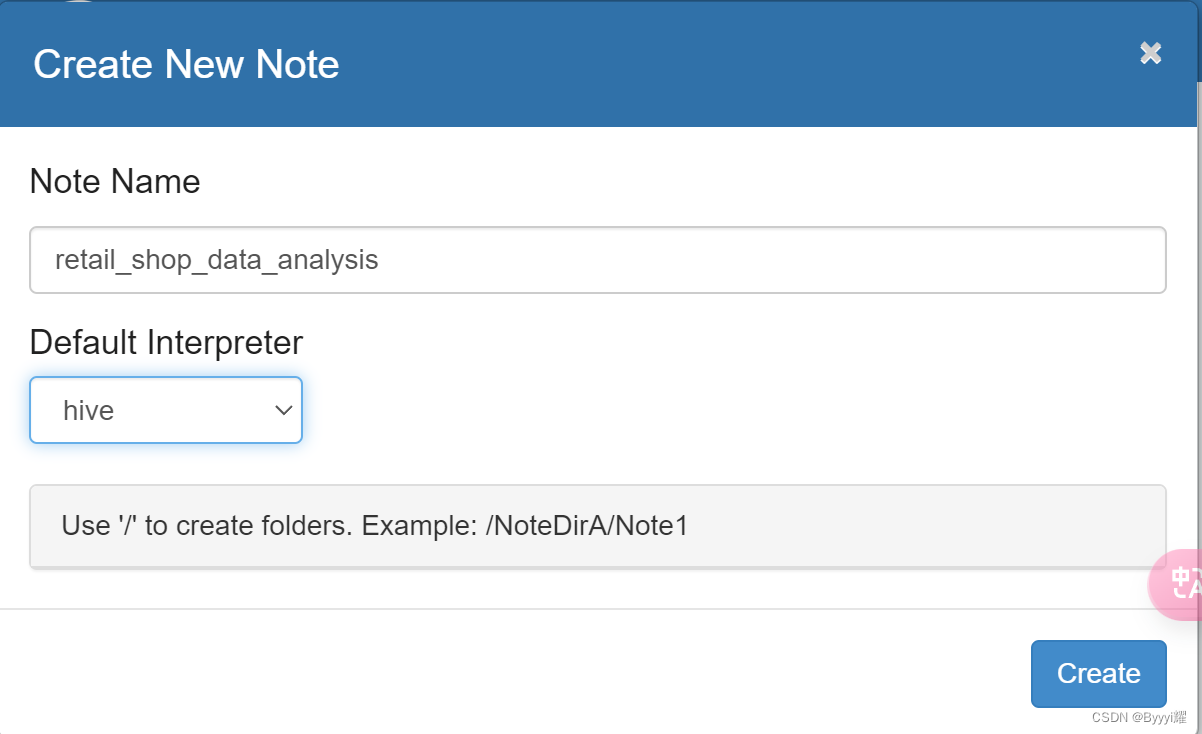Viewport: 1202px width, 734px height.
Task: Click the Note Name label
Action: tap(115, 181)
